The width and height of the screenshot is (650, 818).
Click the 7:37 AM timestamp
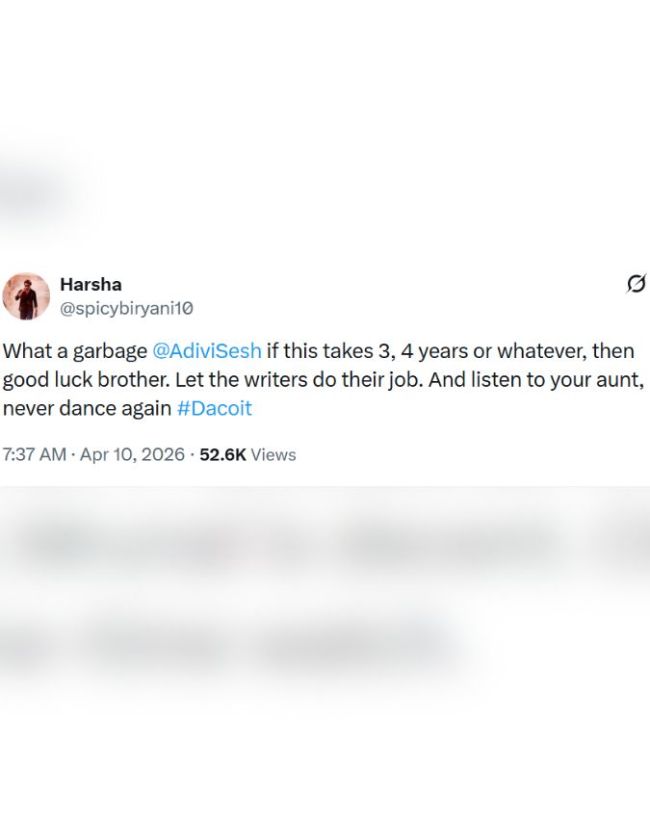coord(34,454)
